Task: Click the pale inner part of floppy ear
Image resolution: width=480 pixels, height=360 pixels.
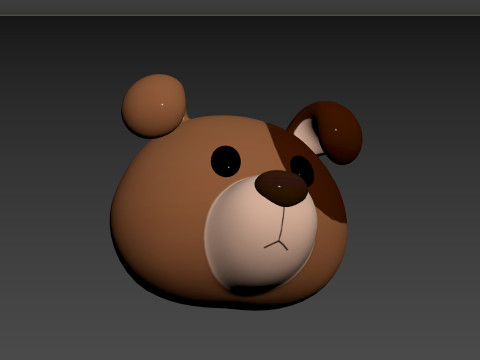Action: [x=308, y=136]
